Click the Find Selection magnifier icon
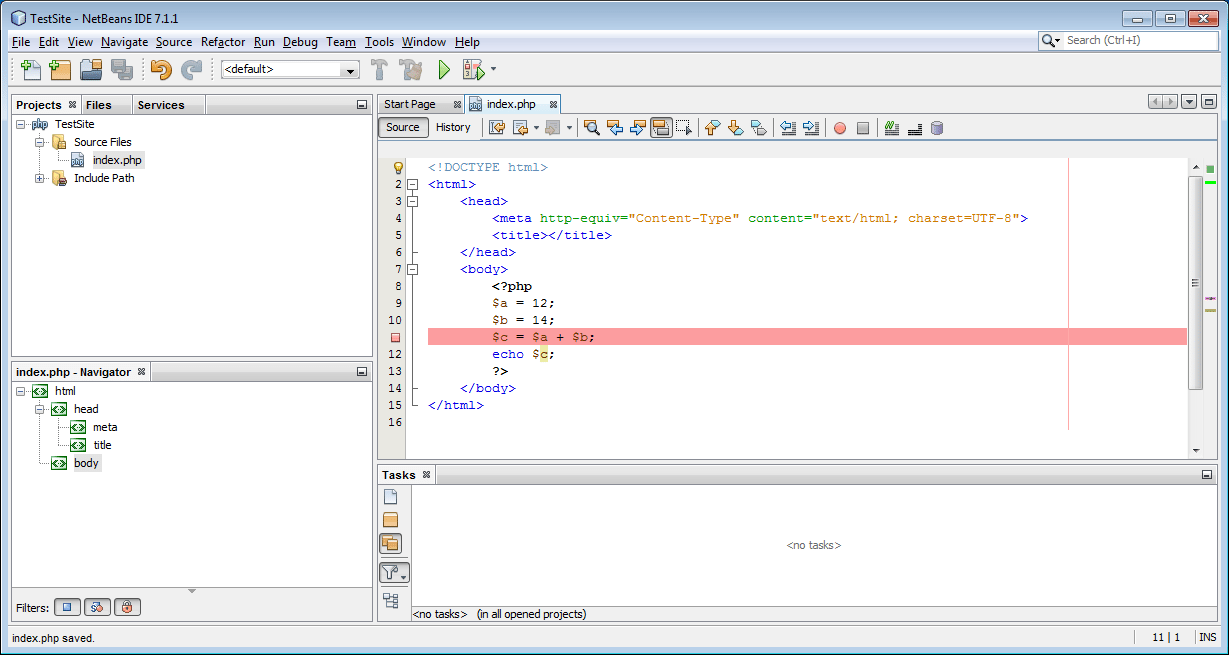Image resolution: width=1229 pixels, height=655 pixels. (592, 127)
